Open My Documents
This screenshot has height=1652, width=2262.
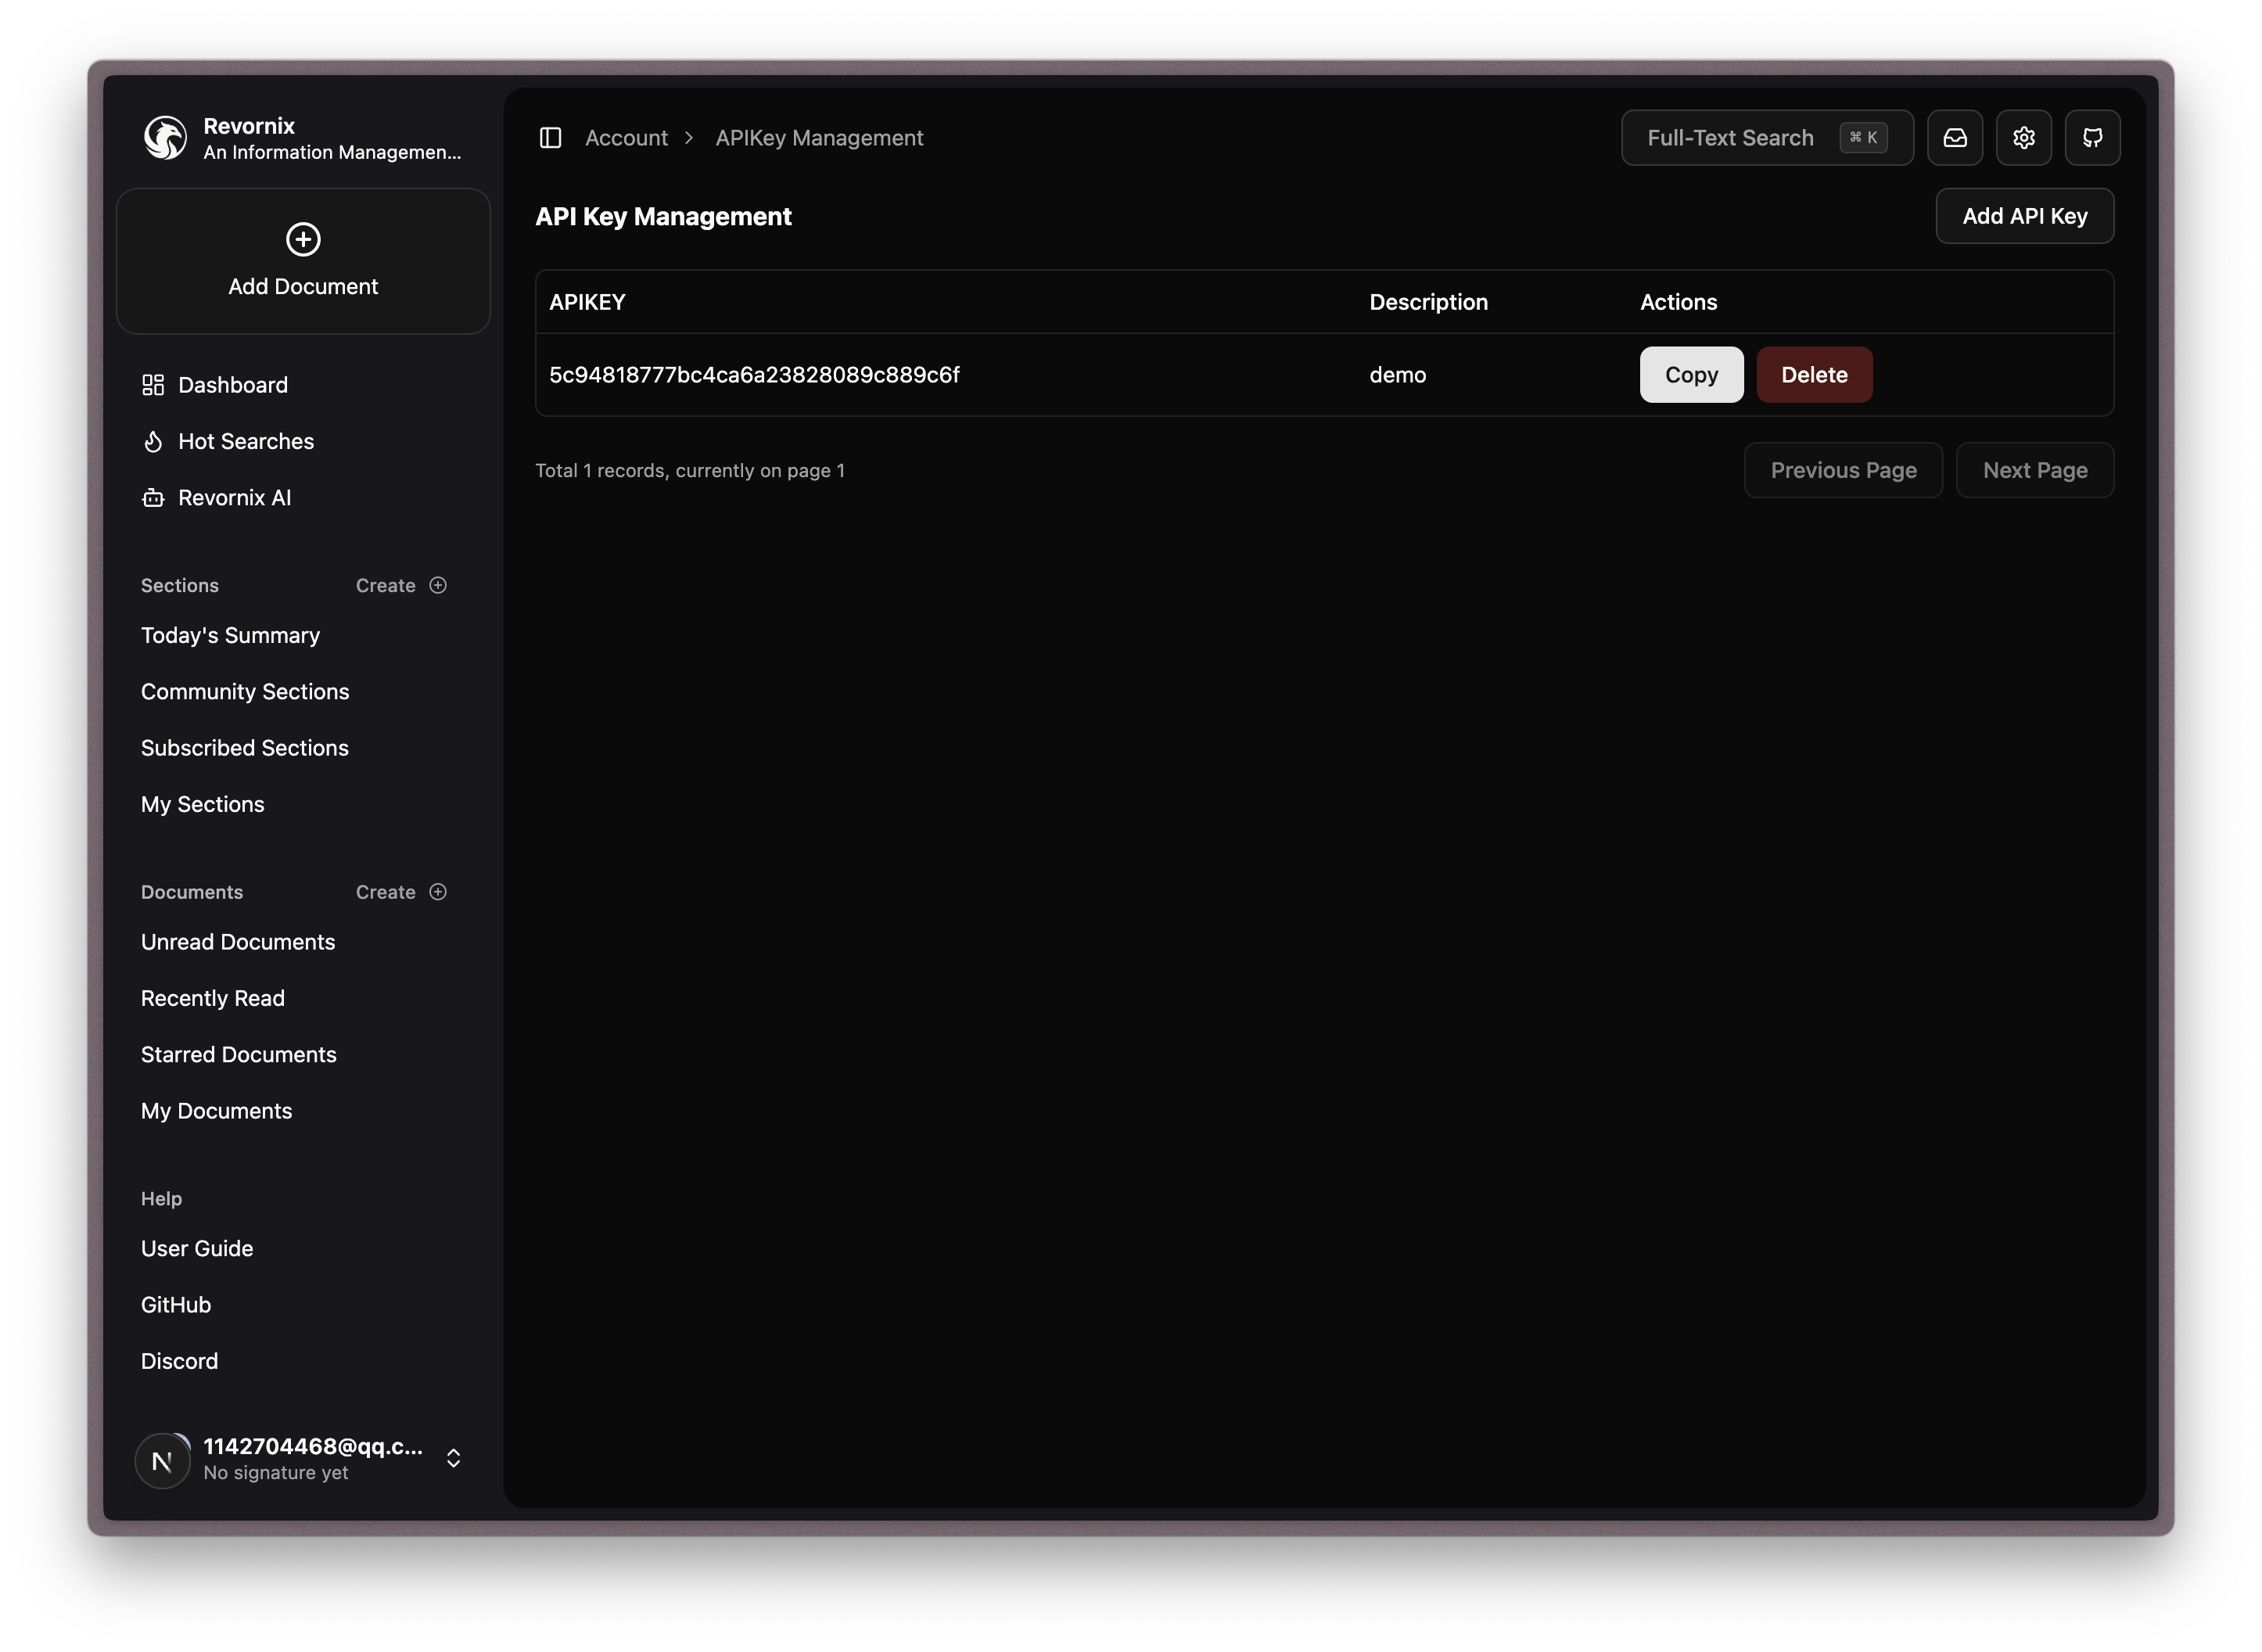click(217, 1111)
